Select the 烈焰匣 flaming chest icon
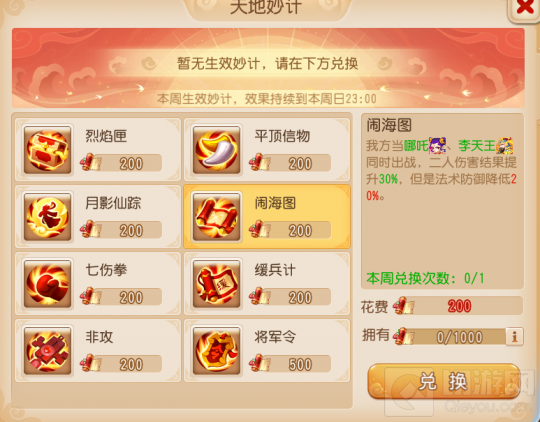The height and width of the screenshot is (422, 540). pos(48,150)
